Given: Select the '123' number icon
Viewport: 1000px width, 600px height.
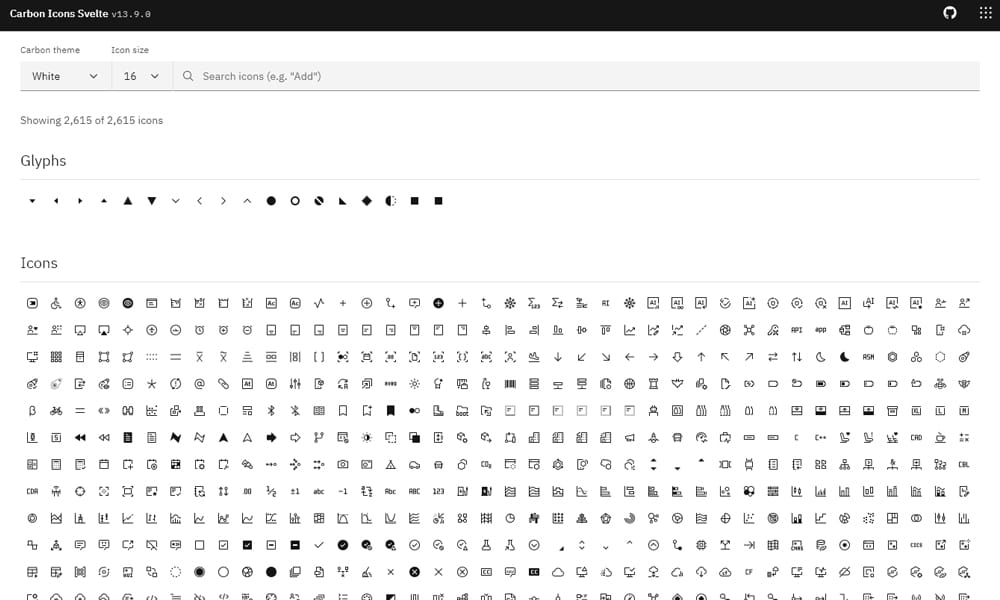Looking at the screenshot, I should (438, 491).
